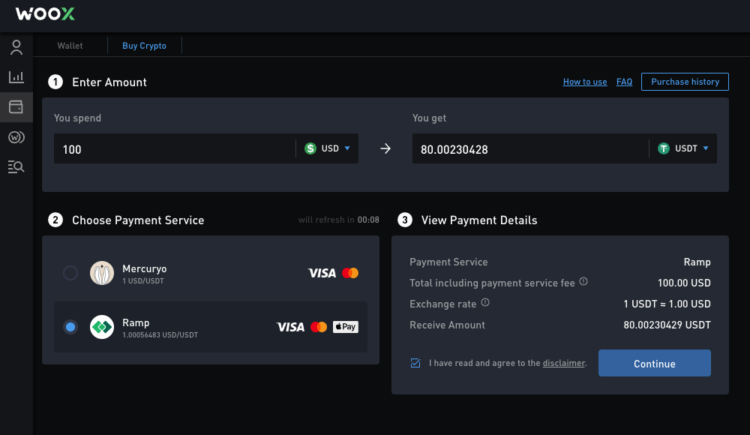The image size is (750, 435).
Task: Expand the USD currency dropdown
Action: click(x=328, y=148)
